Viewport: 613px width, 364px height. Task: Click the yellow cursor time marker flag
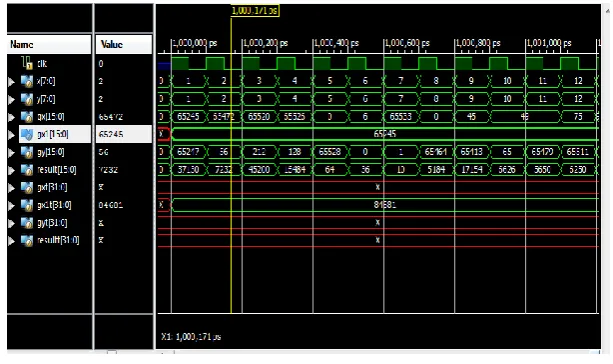tap(255, 11)
